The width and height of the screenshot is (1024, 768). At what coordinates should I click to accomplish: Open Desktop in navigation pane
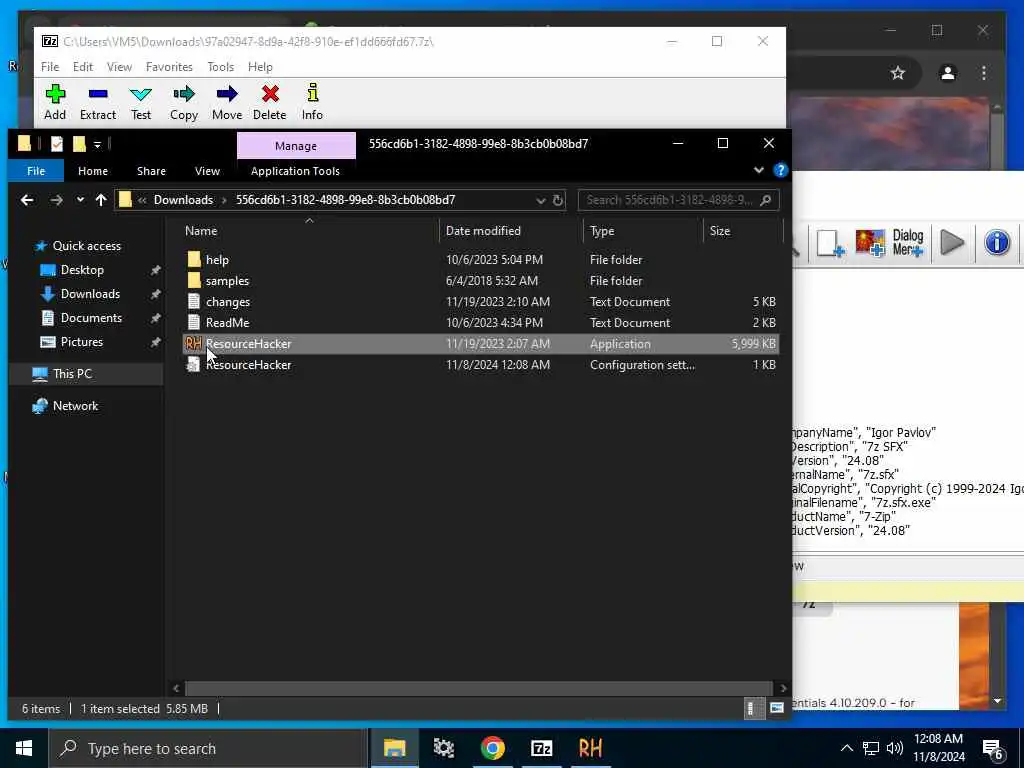pos(82,270)
